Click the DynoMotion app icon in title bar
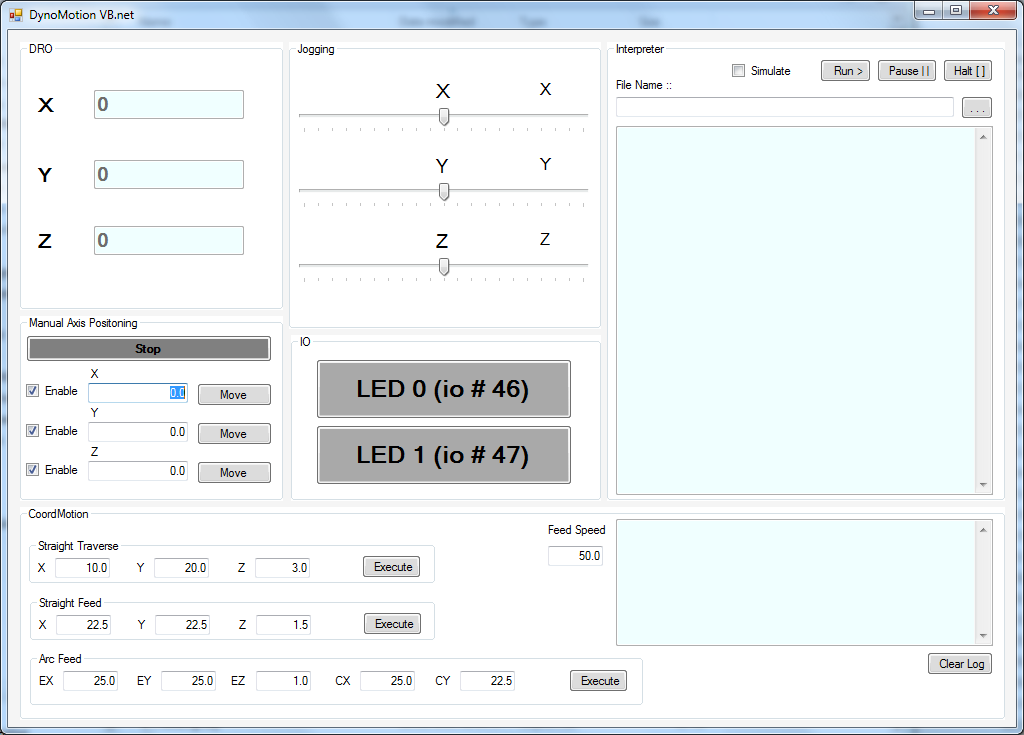This screenshot has height=735, width=1024. (x=15, y=14)
